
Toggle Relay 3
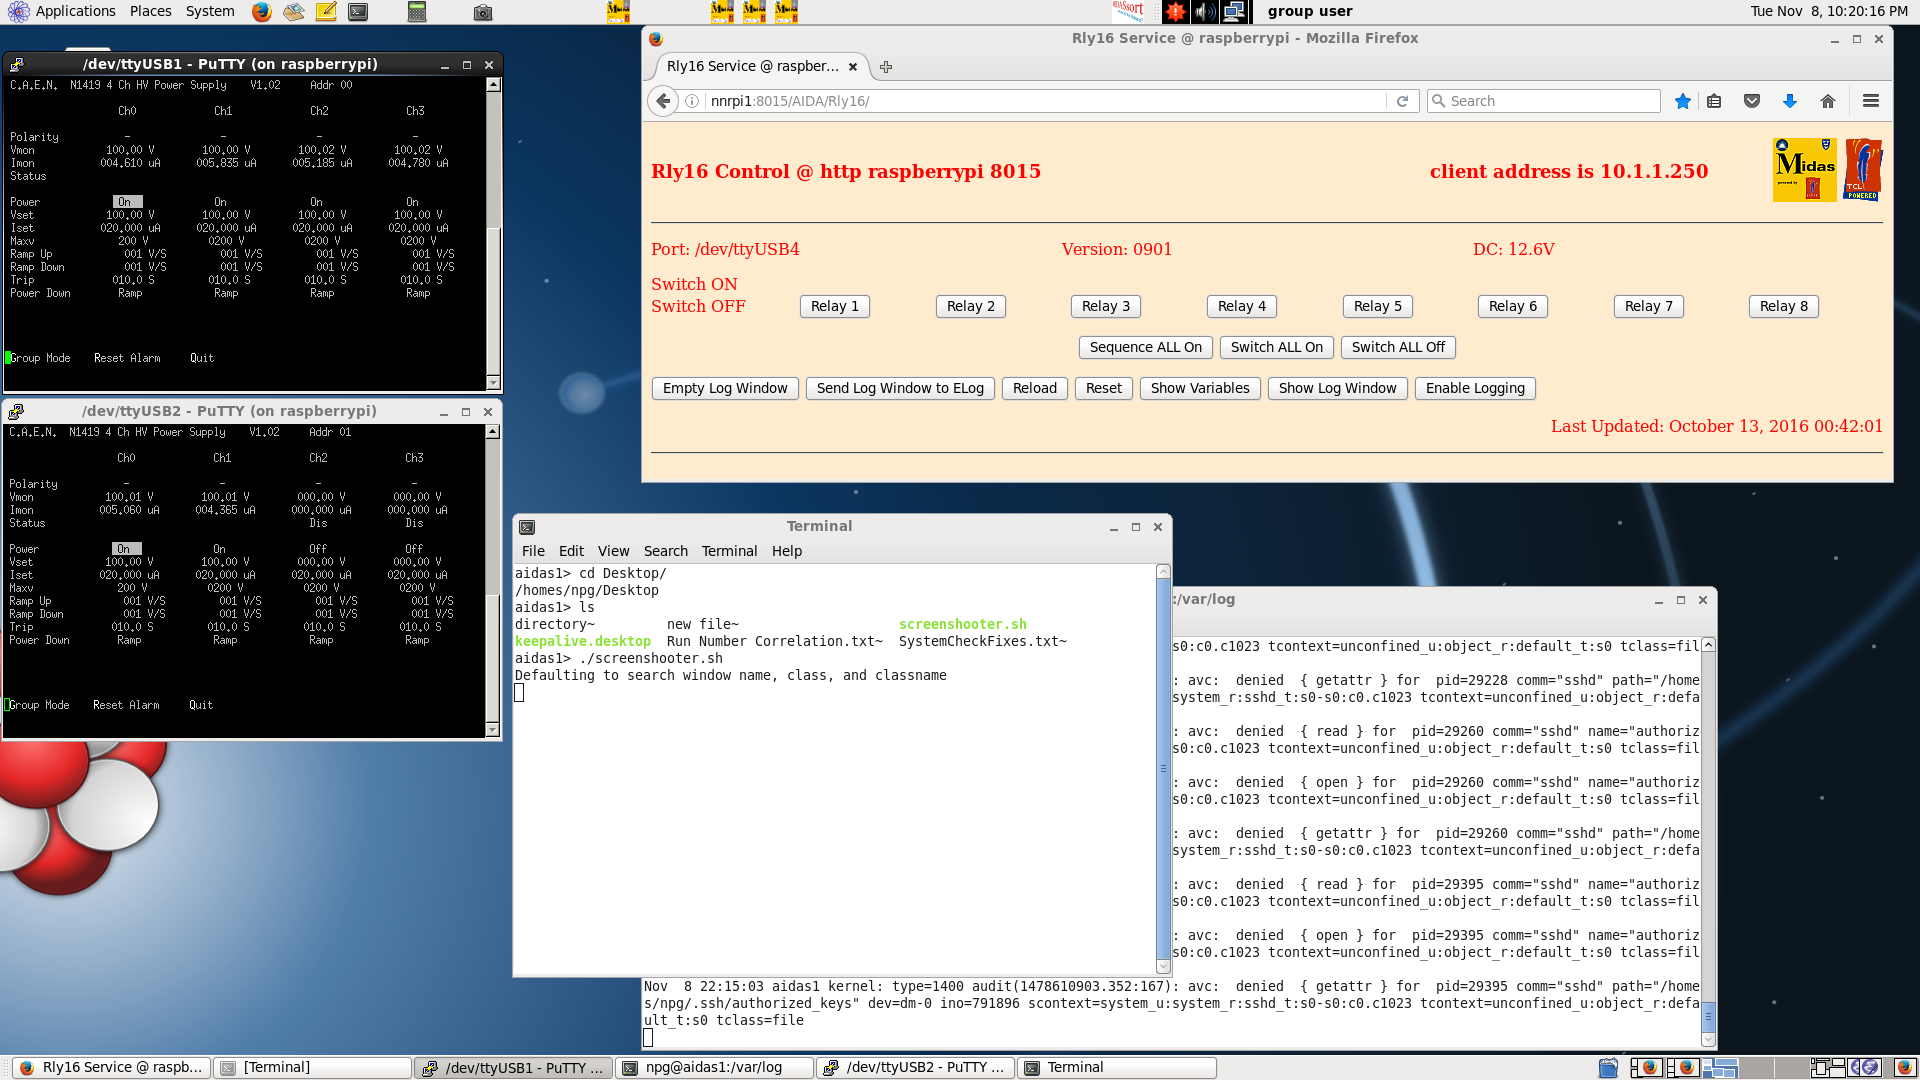[1106, 306]
